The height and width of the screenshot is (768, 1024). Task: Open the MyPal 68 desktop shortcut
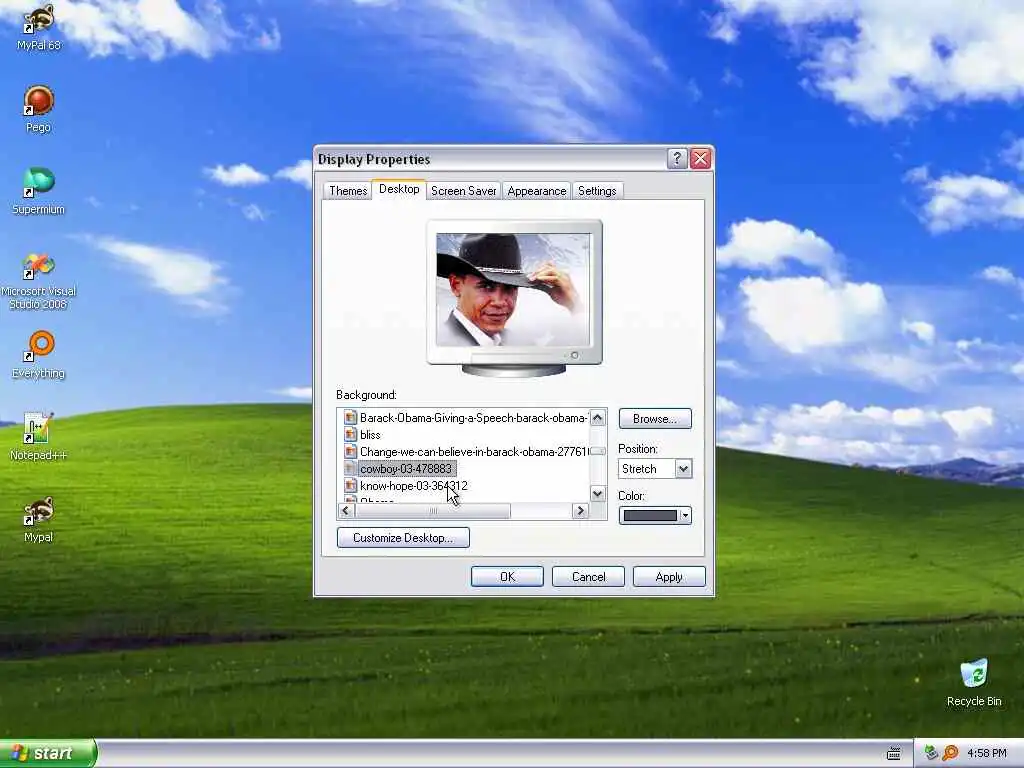click(39, 27)
